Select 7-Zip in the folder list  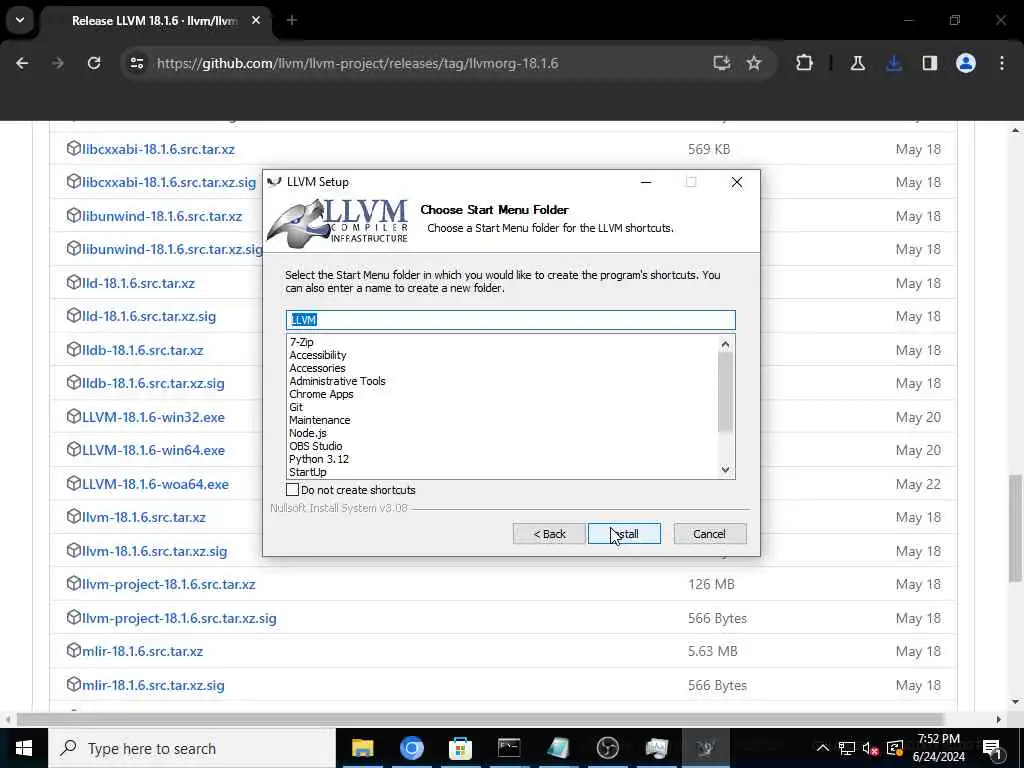[x=302, y=342]
